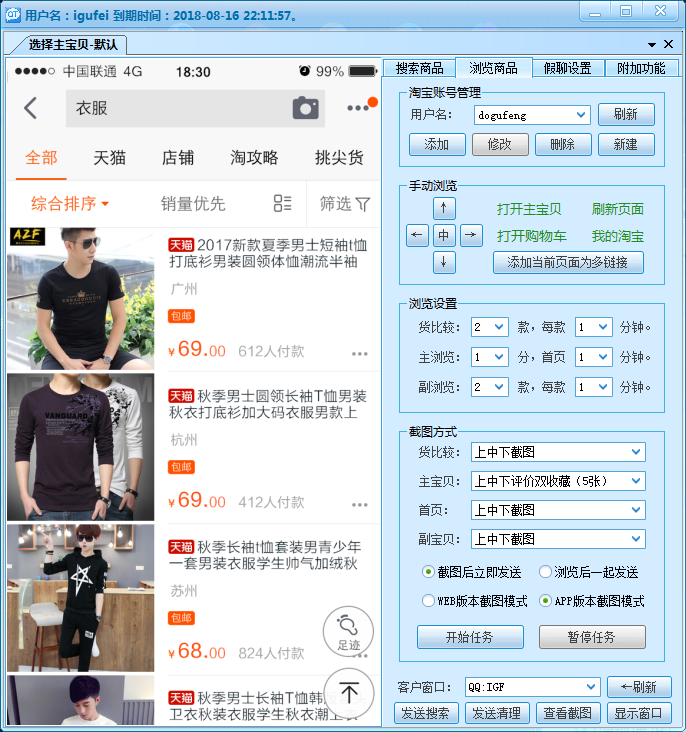Open 副浏览 款 count dropdown
The width and height of the screenshot is (686, 732).
[499, 387]
